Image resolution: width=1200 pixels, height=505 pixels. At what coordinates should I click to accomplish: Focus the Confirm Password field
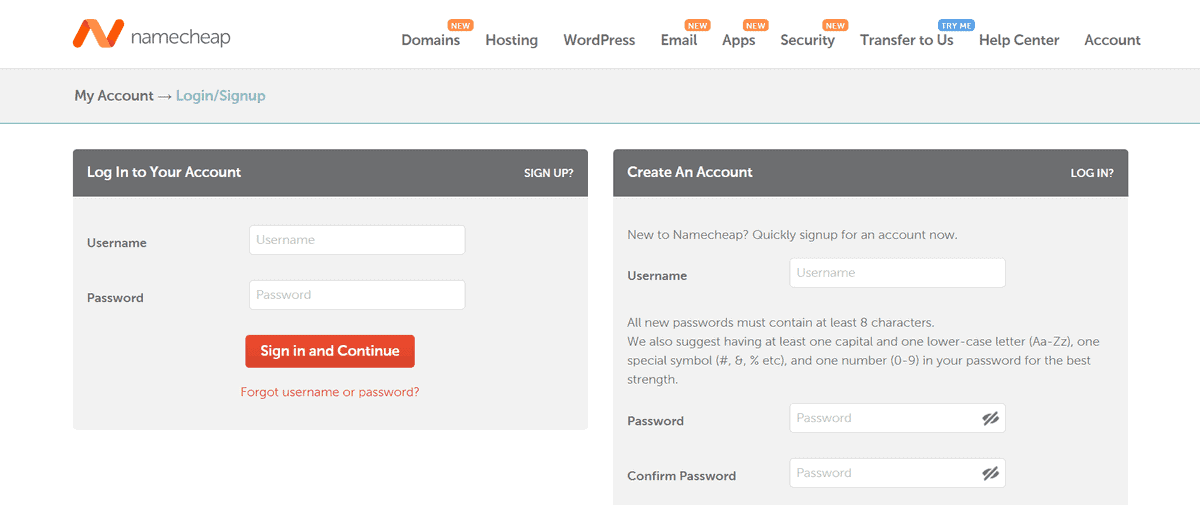pyautogui.click(x=897, y=473)
